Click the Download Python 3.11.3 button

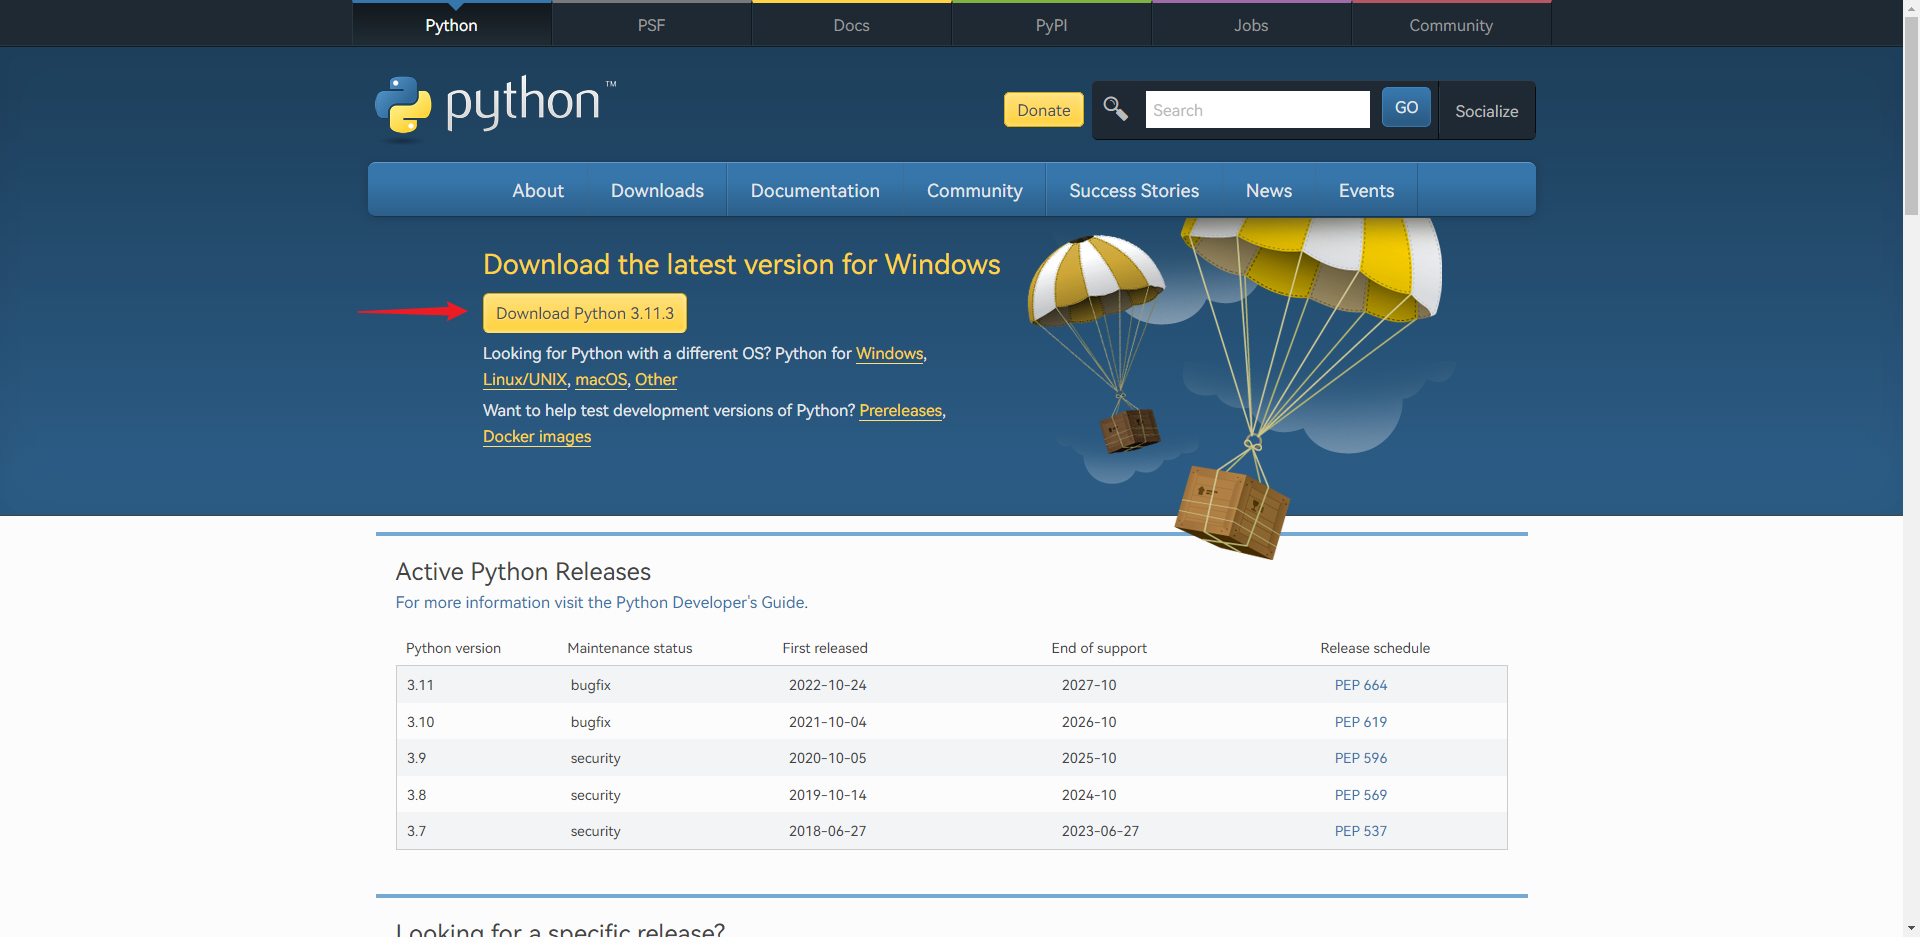[585, 313]
